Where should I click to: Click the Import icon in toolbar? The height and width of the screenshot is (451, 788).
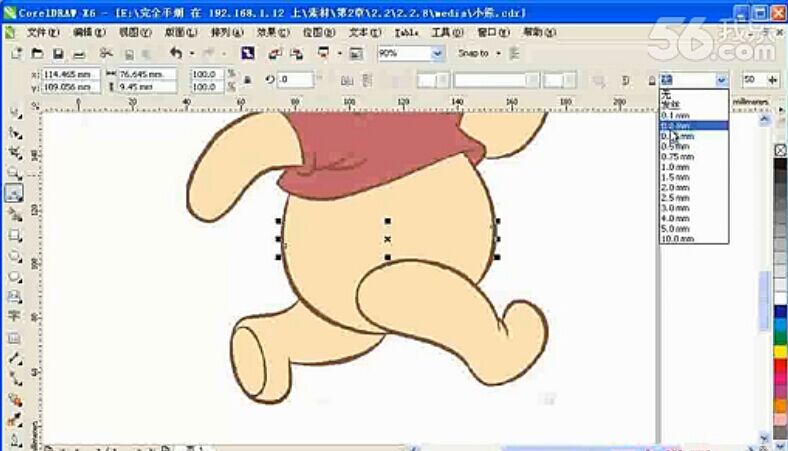tap(275, 53)
